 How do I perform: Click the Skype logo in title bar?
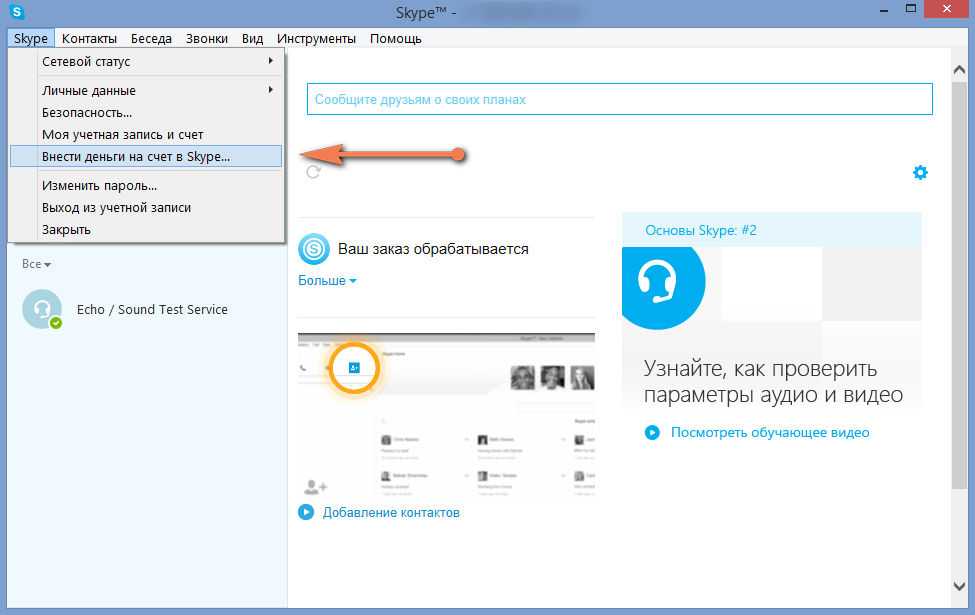[x=17, y=13]
